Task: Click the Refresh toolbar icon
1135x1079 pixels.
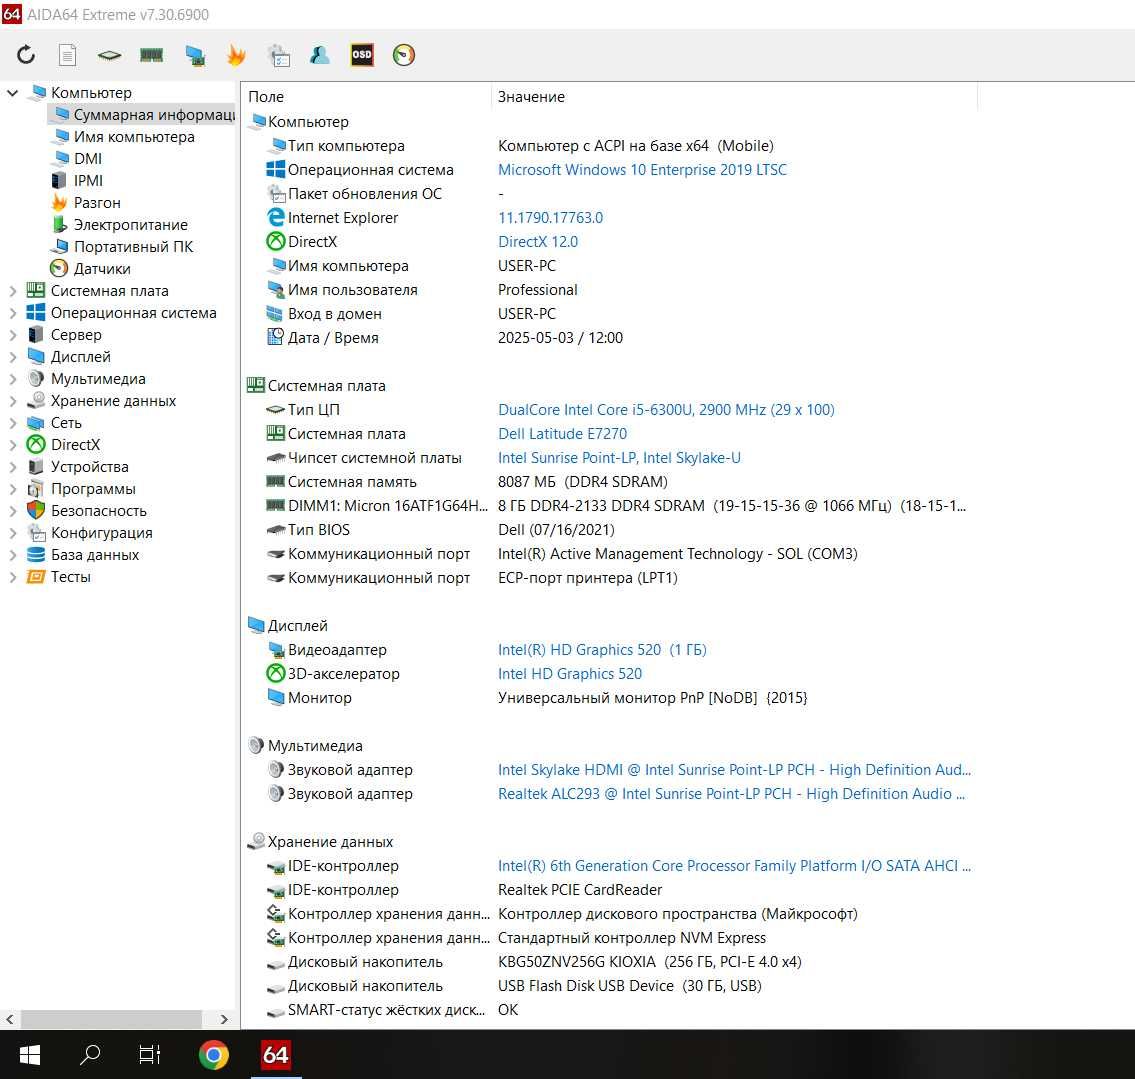Action: [26, 55]
